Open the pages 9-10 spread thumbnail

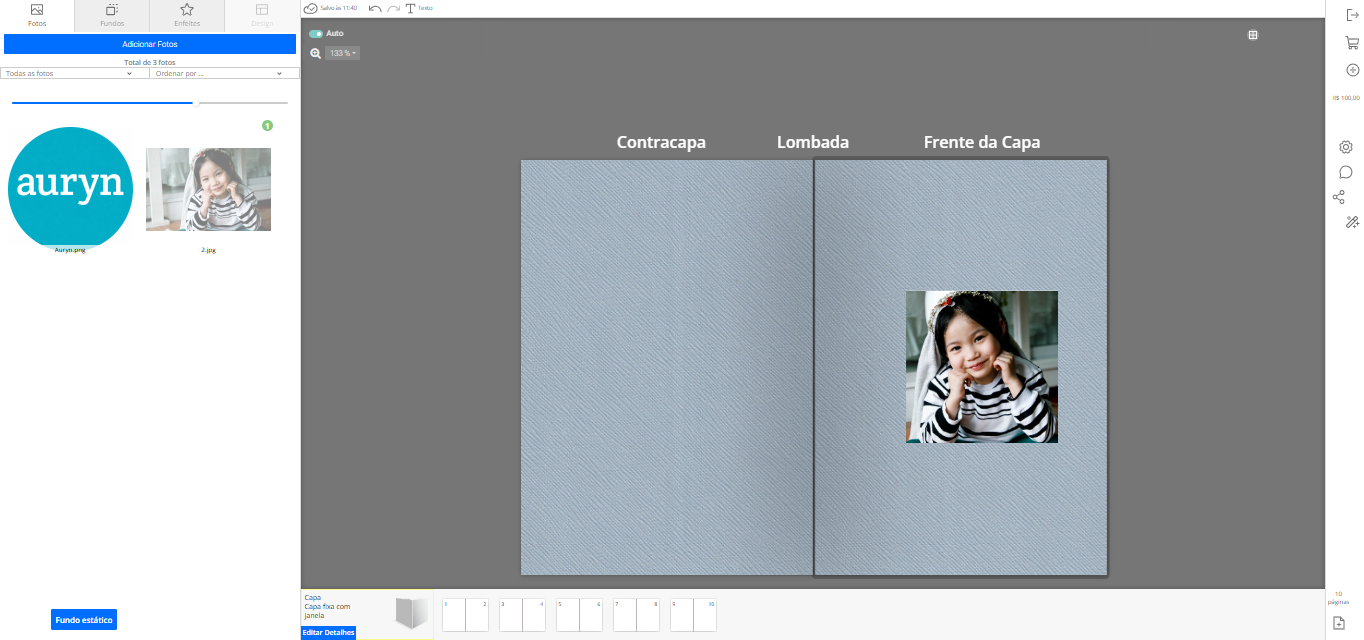tap(693, 615)
